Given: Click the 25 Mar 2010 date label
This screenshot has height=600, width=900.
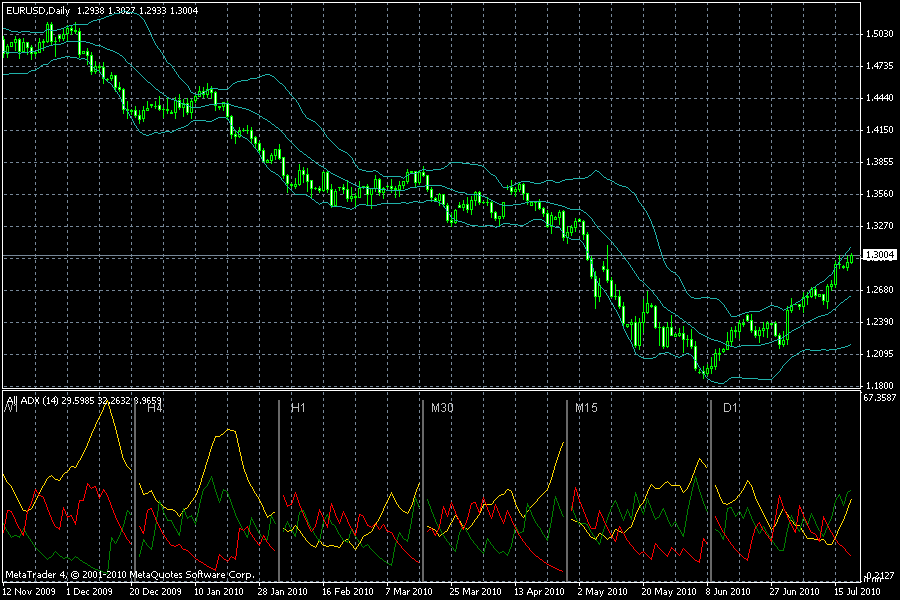Looking at the screenshot, I should 475,591.
